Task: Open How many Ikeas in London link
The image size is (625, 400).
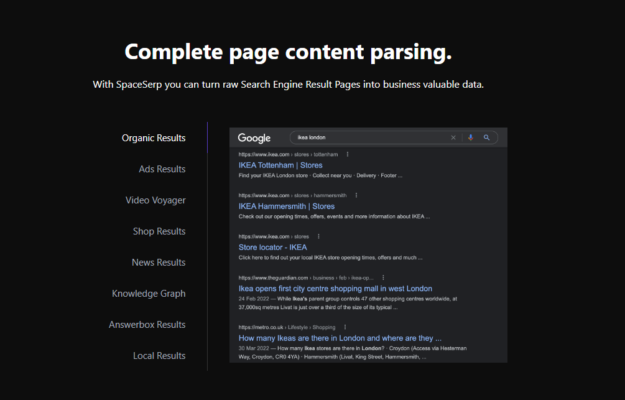Action: 340,338
